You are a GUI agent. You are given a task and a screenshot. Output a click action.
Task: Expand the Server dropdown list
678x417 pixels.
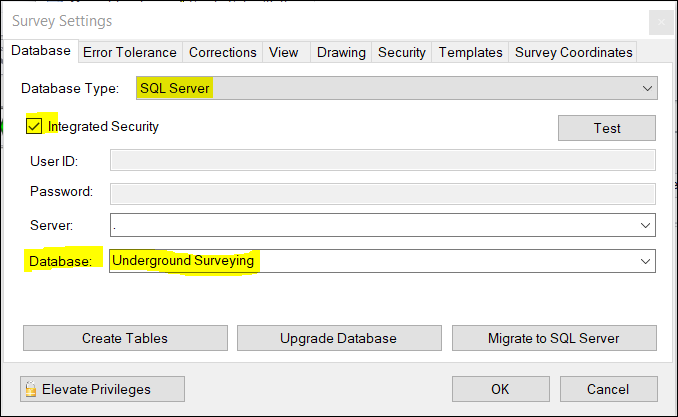click(x=645, y=226)
